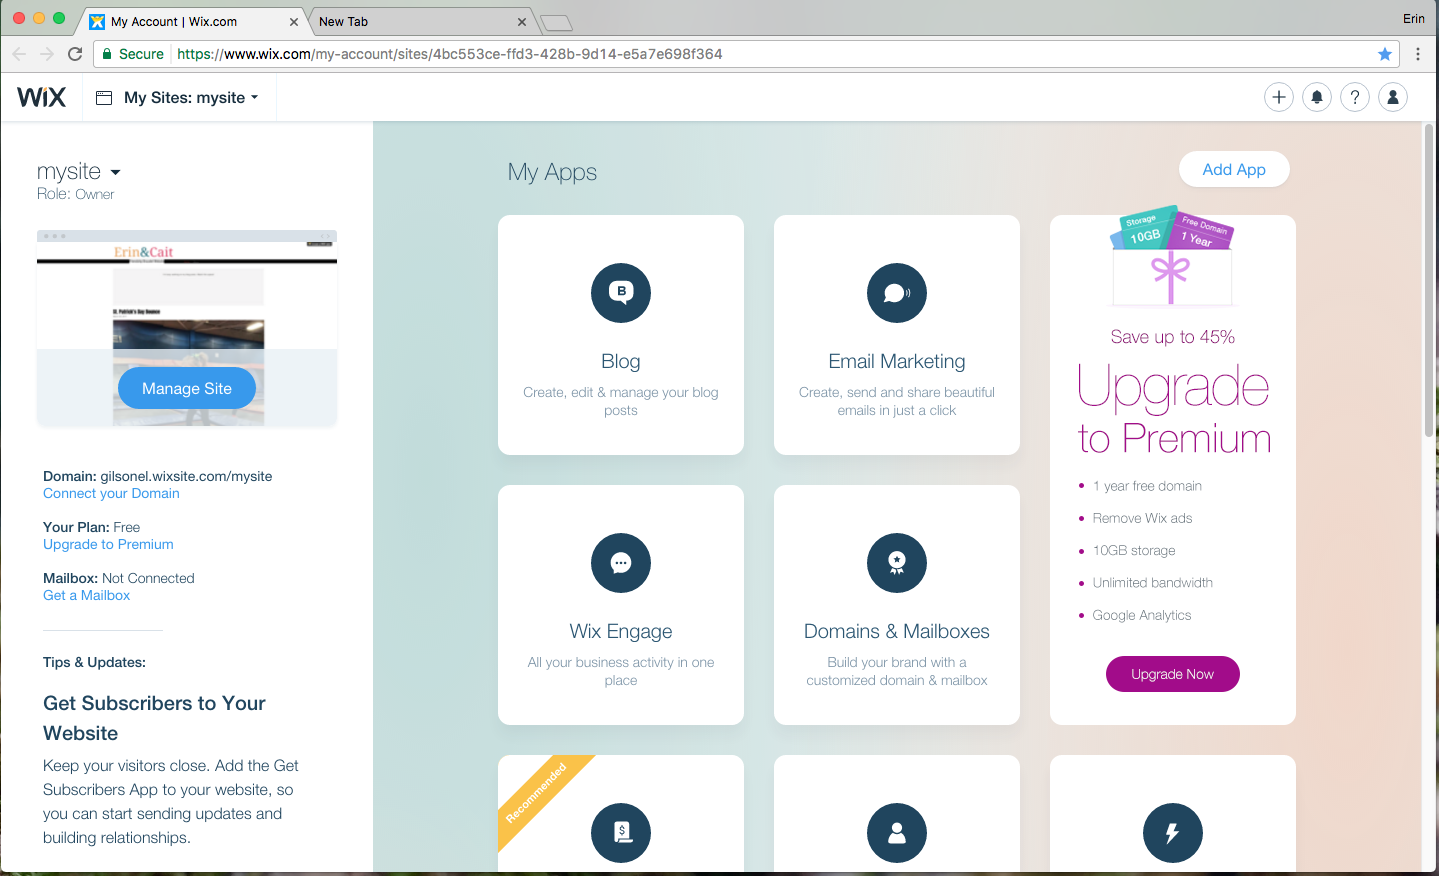Click the Remove Wix ads bullet item
The image size is (1439, 876).
coord(1142,518)
